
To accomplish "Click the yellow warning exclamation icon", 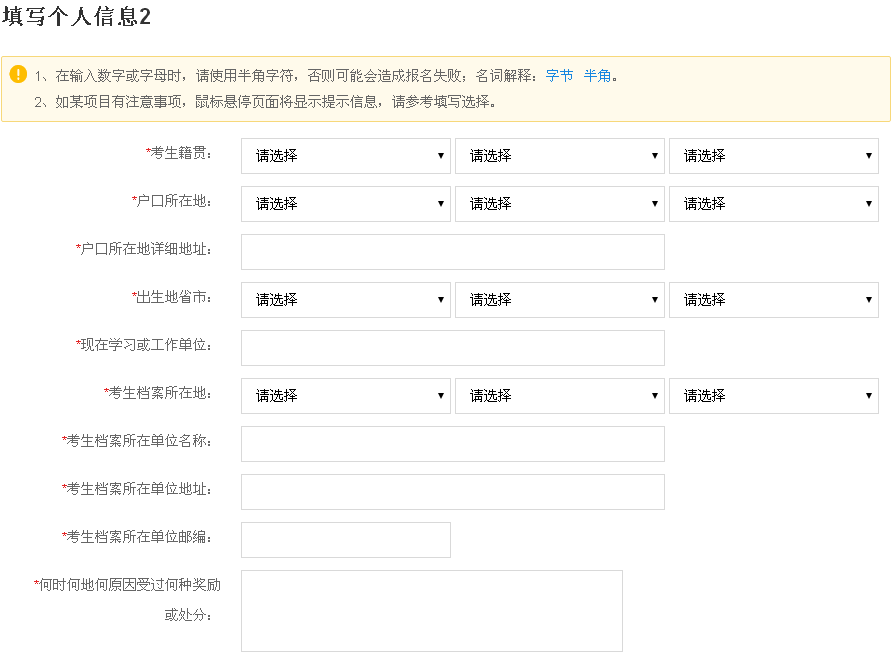I will [x=18, y=75].
